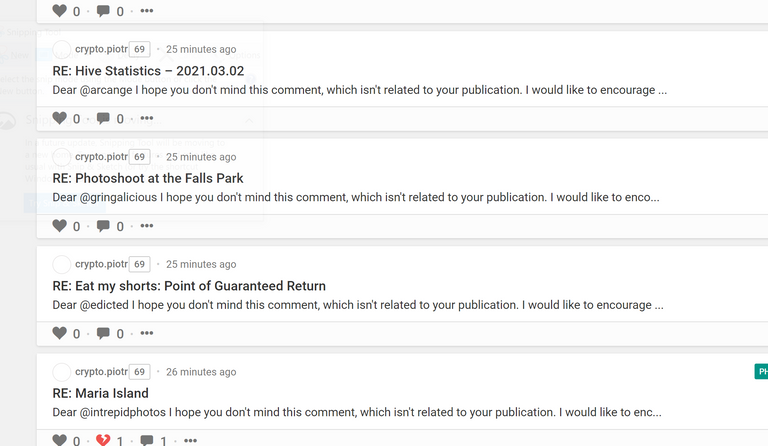Like the Photoshoot at the Falls Park reply
The height and width of the screenshot is (446, 768).
tap(59, 226)
